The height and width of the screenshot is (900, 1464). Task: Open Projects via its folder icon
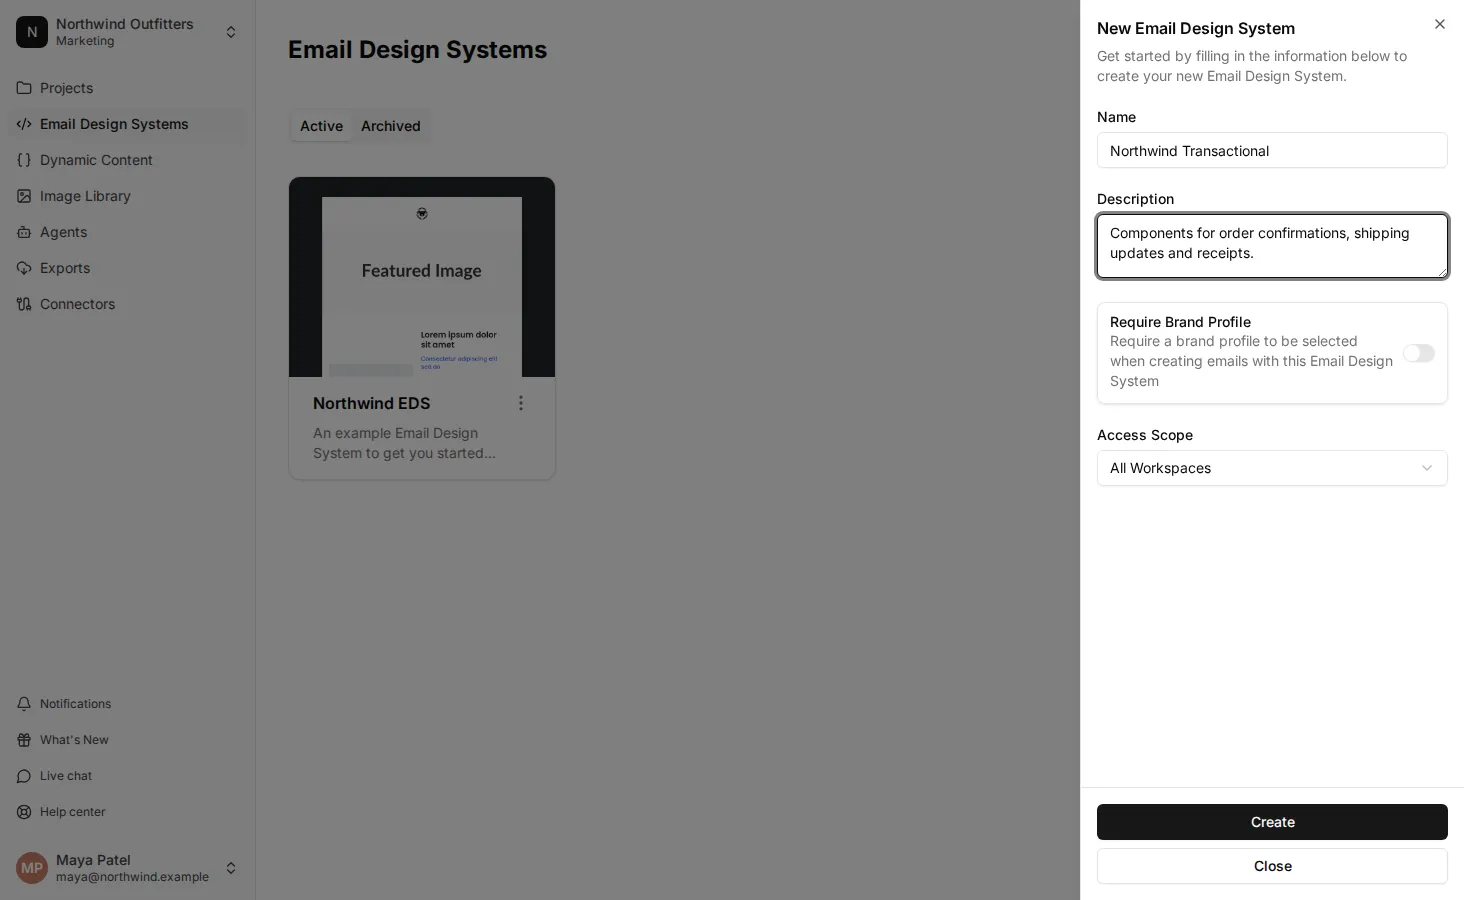click(24, 88)
